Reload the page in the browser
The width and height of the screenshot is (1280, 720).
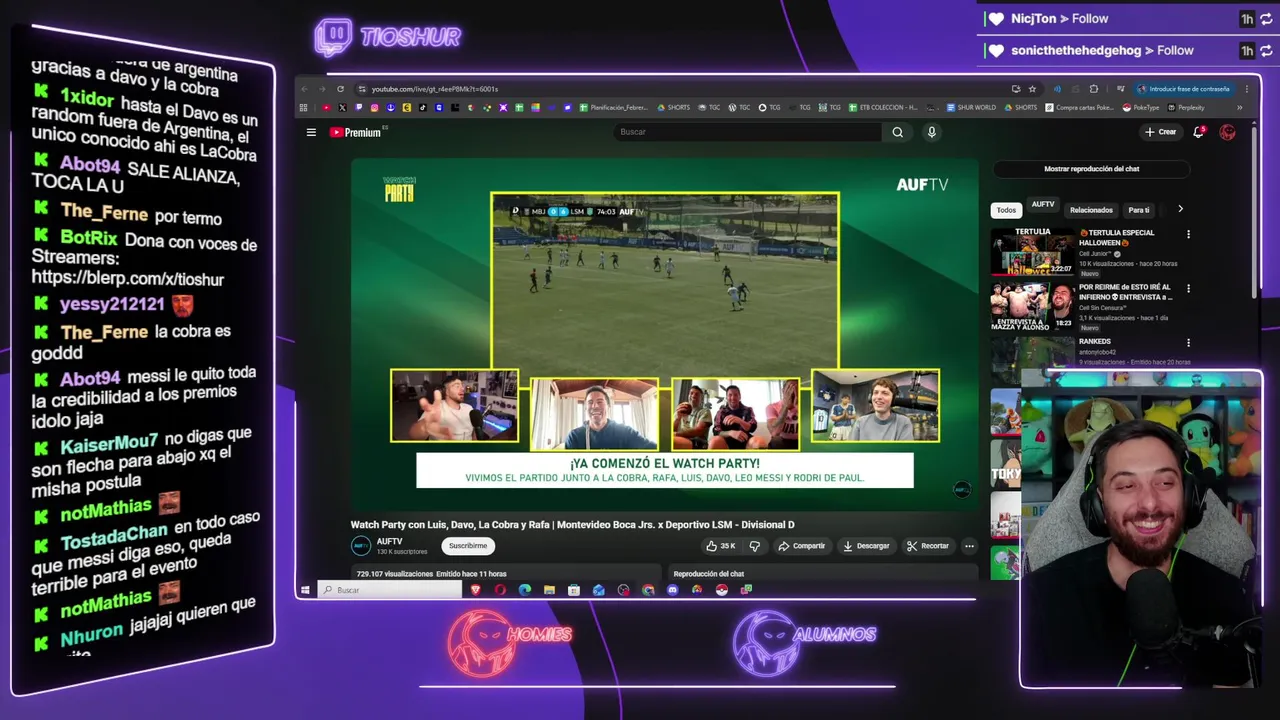tap(341, 89)
